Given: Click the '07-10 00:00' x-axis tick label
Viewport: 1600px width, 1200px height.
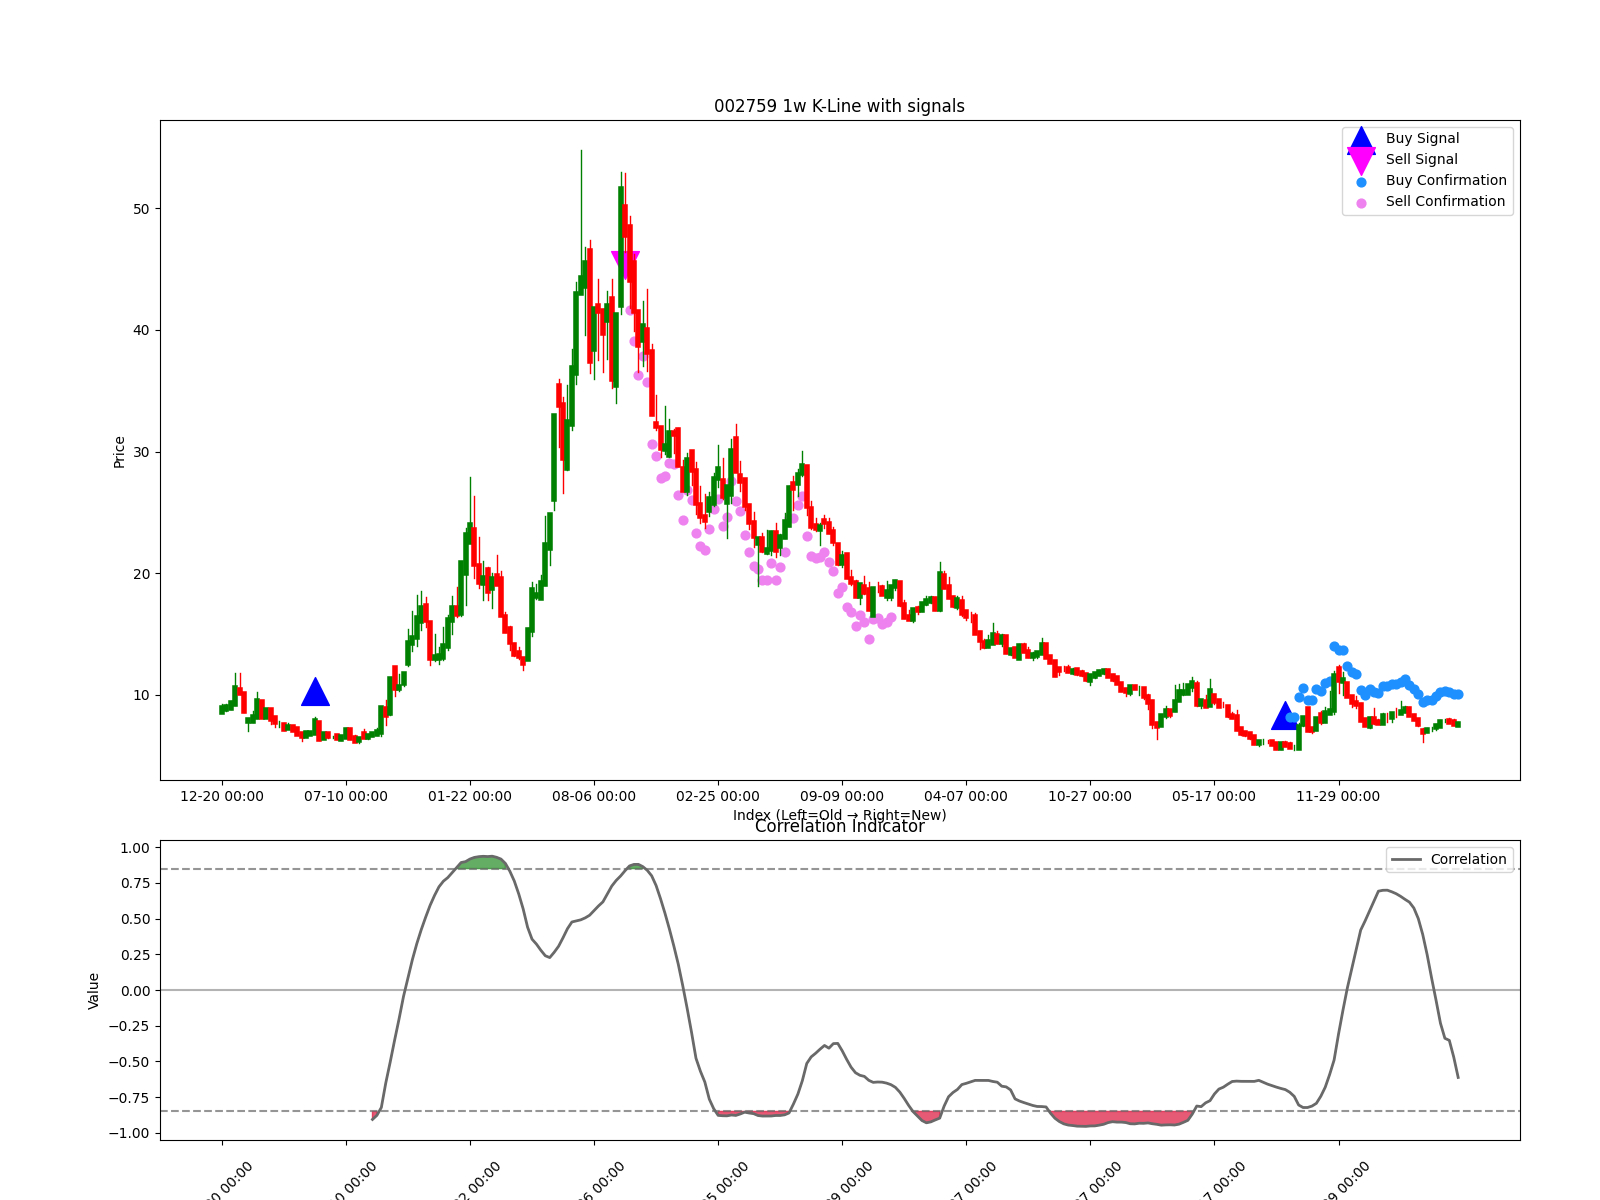Looking at the screenshot, I should coord(346,796).
